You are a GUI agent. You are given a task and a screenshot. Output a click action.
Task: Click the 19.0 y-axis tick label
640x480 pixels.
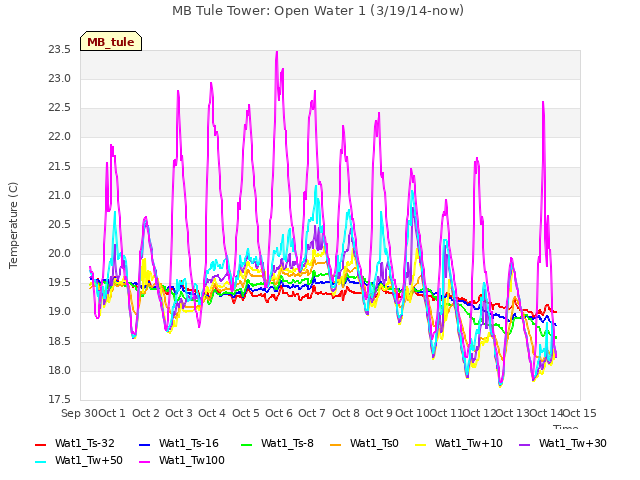[x=60, y=312]
